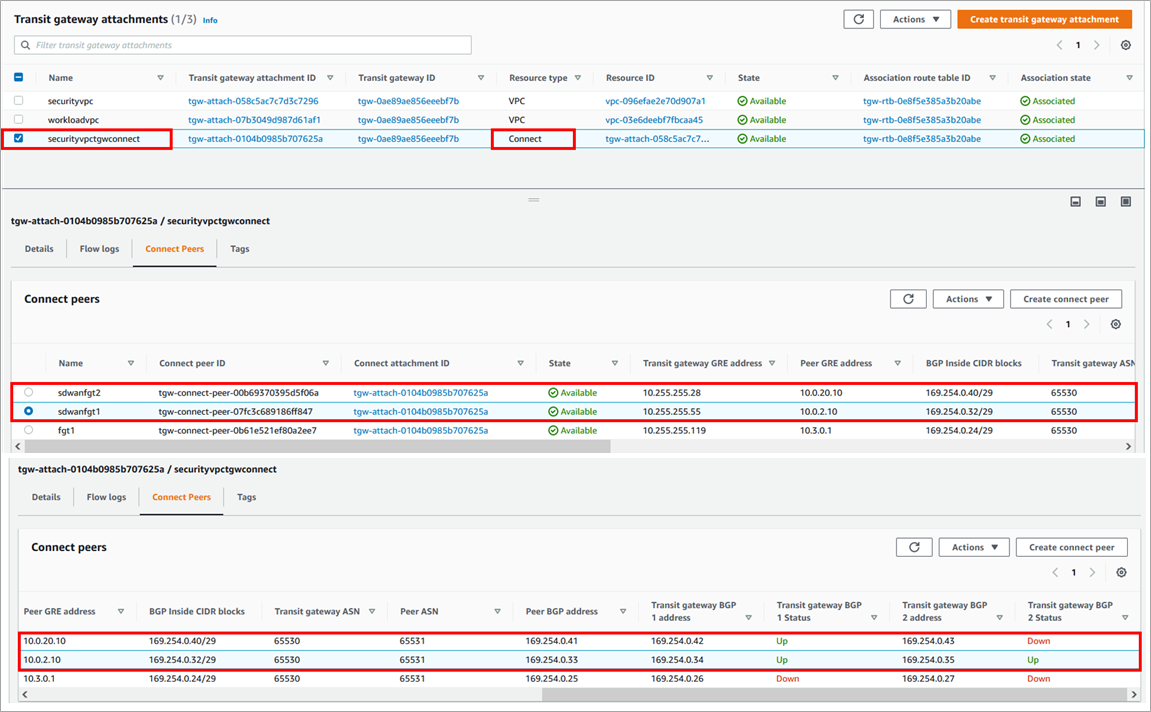
Task: Go to next page of attachments
Action: (x=1097, y=45)
